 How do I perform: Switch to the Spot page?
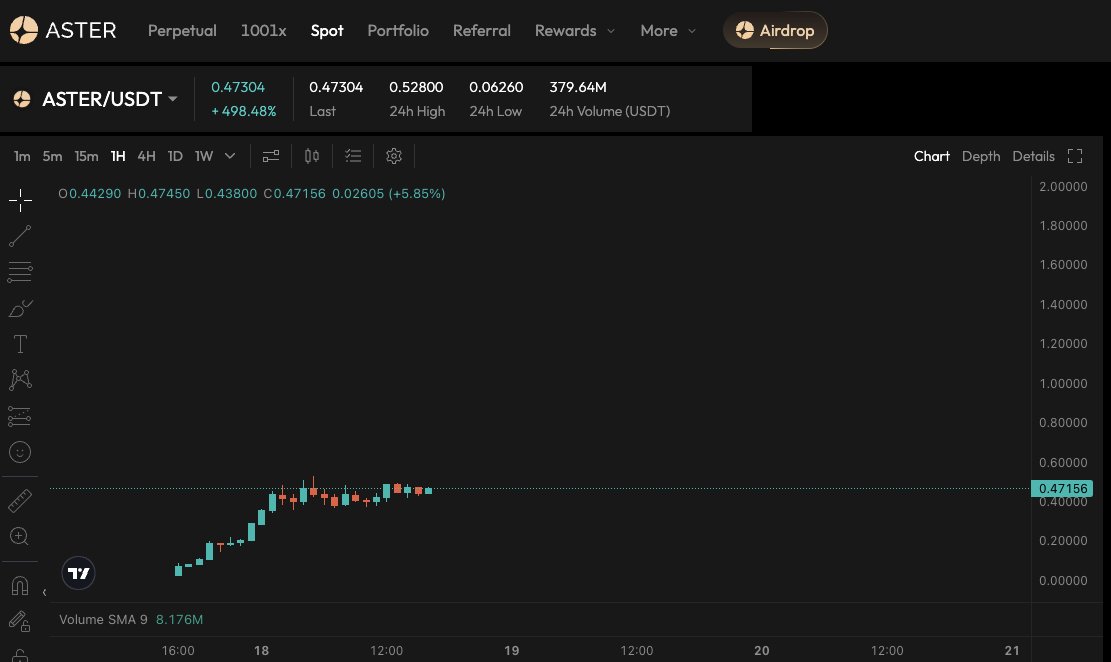(x=327, y=30)
